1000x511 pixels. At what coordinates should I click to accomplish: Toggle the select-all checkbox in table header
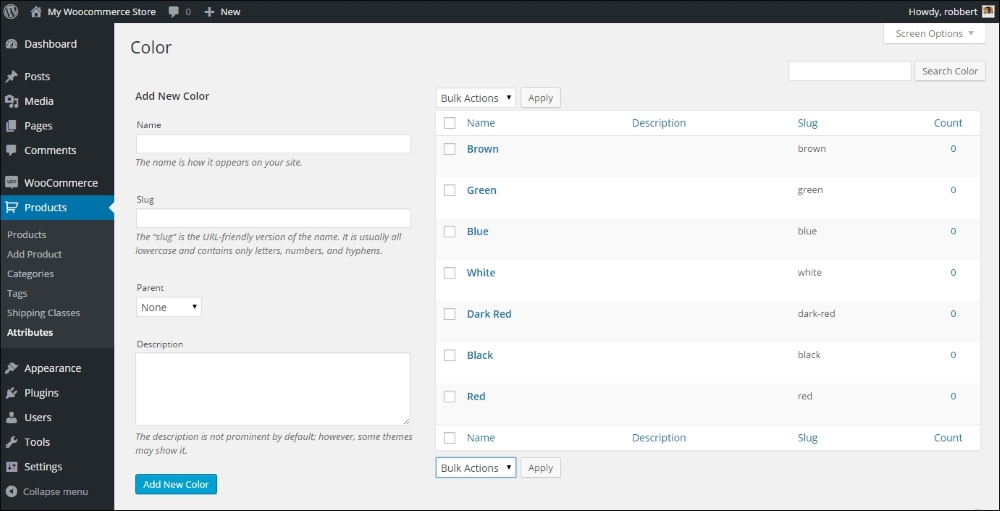click(450, 123)
